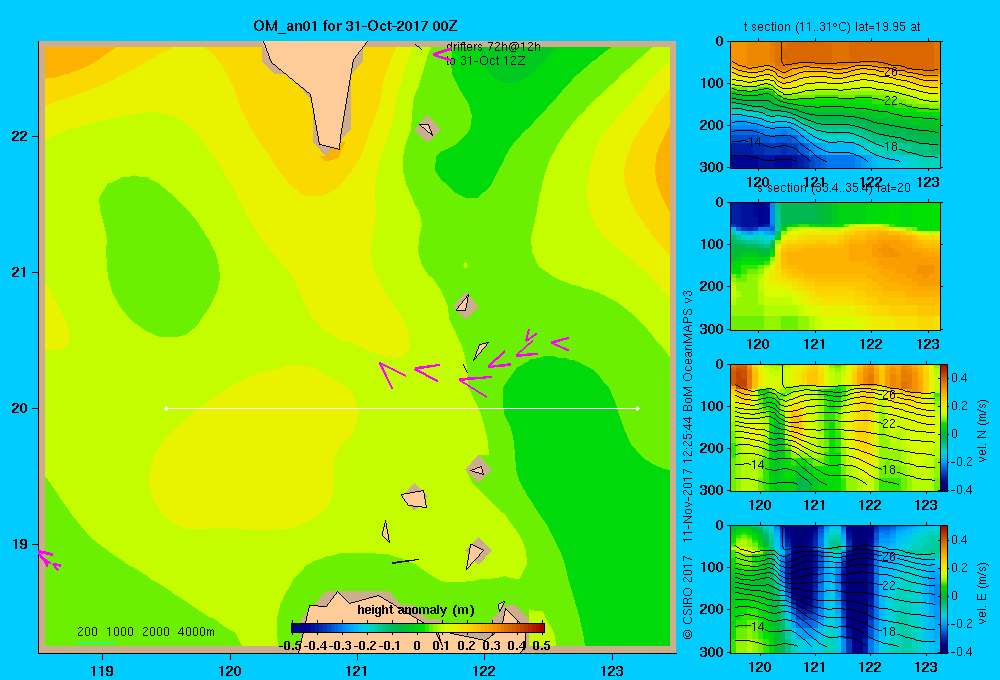Click the "200" depth legend entry on main map
The image size is (1000, 680).
point(87,632)
